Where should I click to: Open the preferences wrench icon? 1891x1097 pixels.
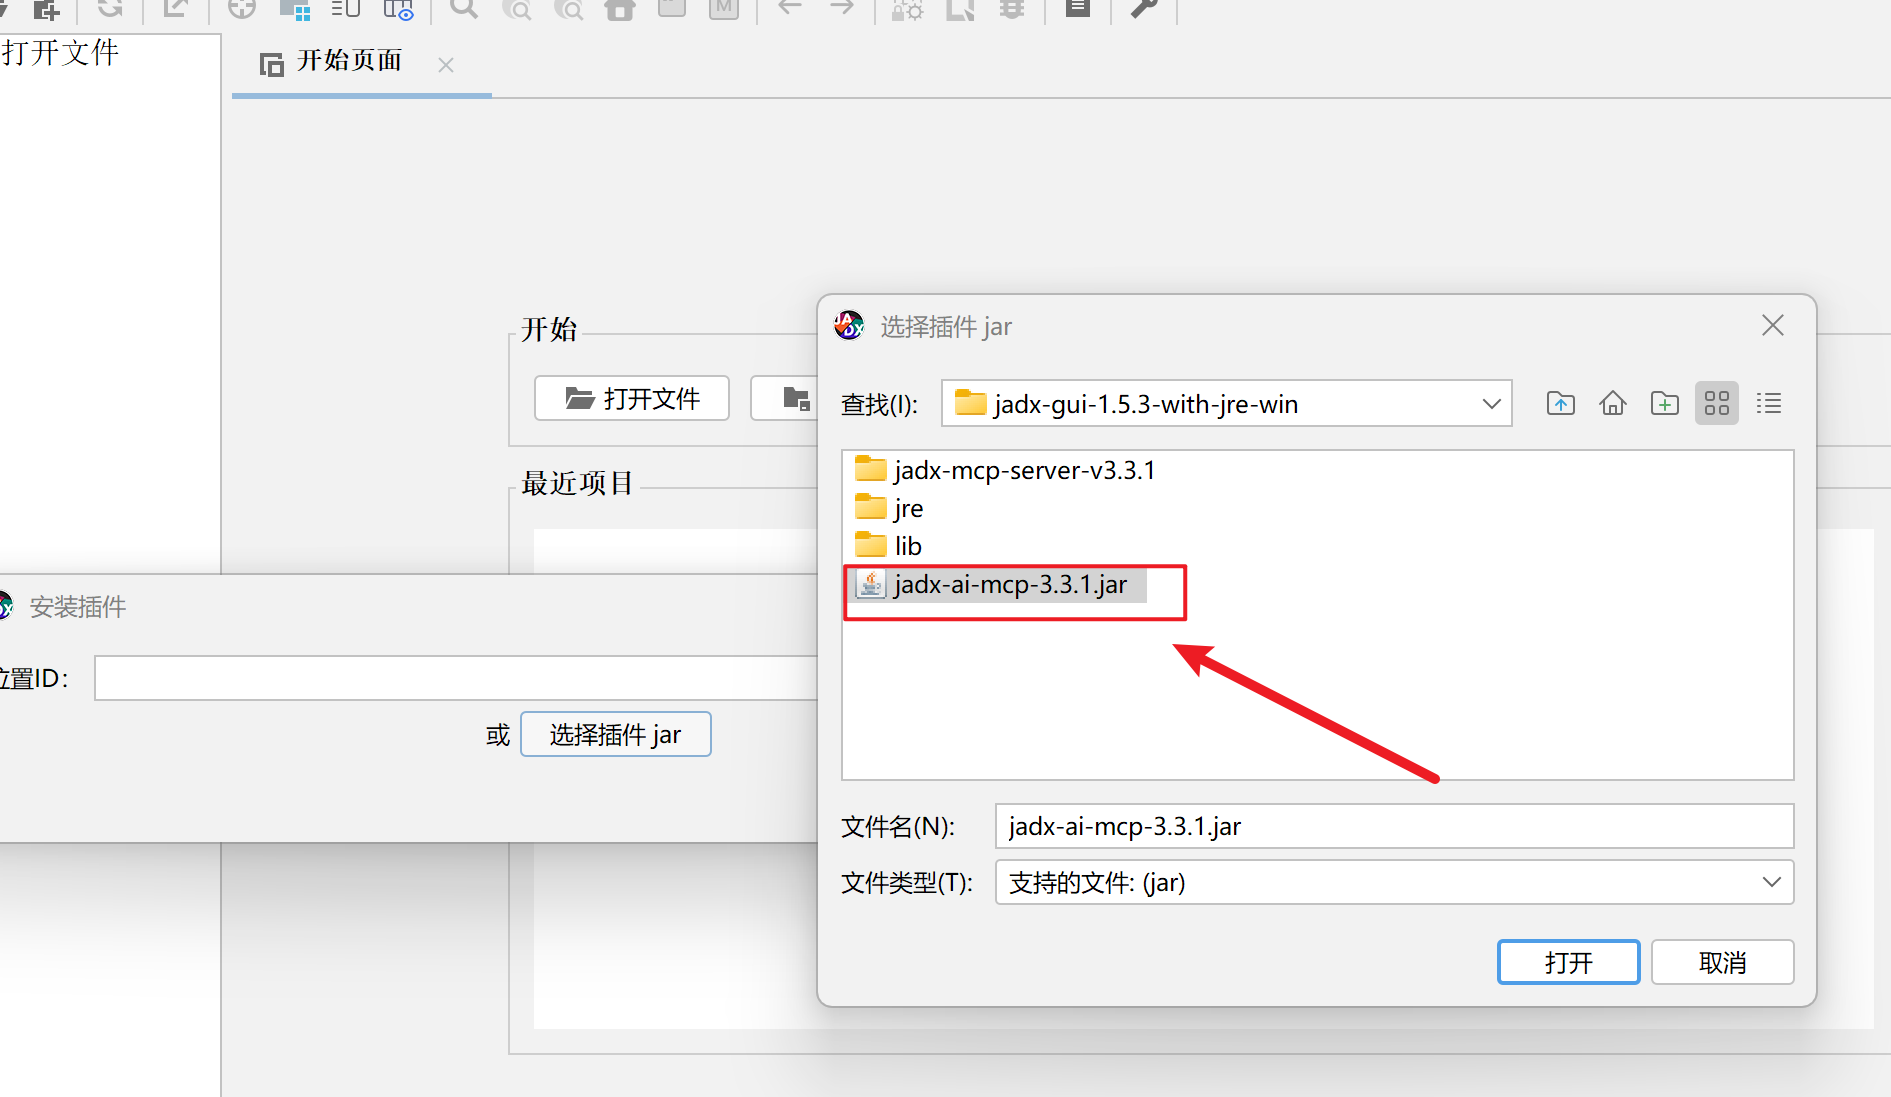(x=1144, y=9)
